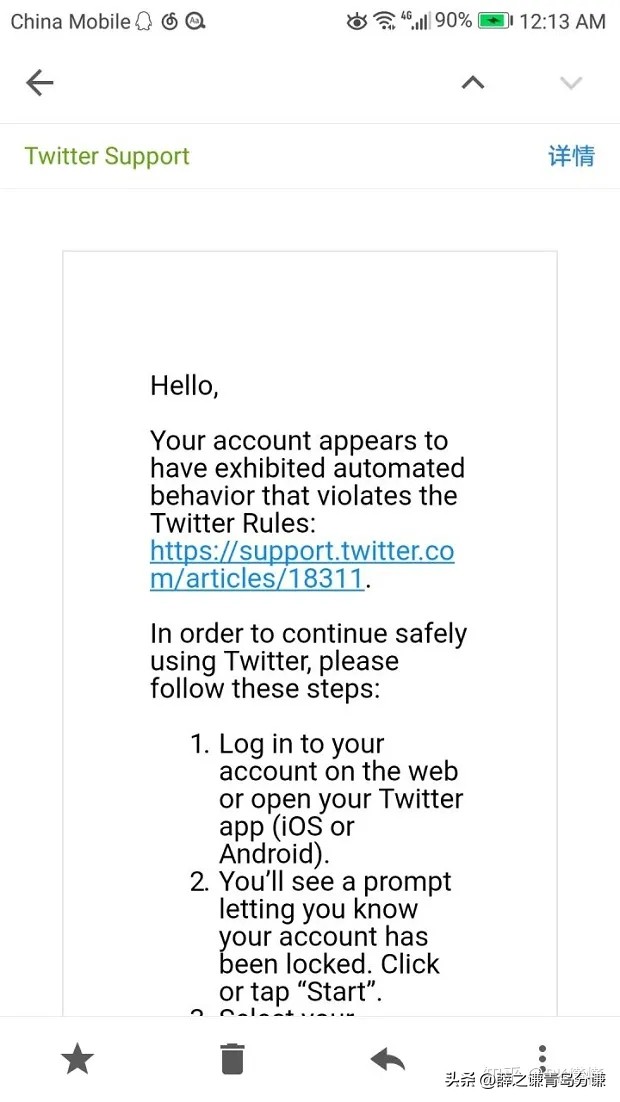Tap the bell notification icon
Viewport: 620px width, 1102px height.
[144, 20]
